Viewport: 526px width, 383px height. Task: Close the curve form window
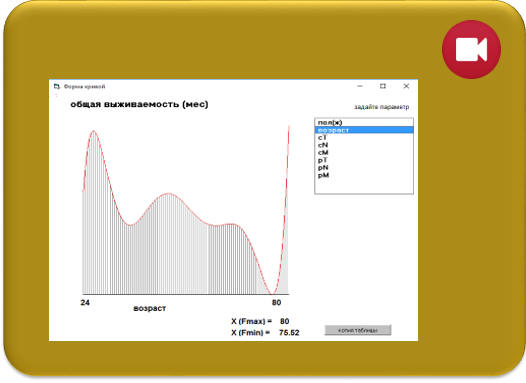406,86
